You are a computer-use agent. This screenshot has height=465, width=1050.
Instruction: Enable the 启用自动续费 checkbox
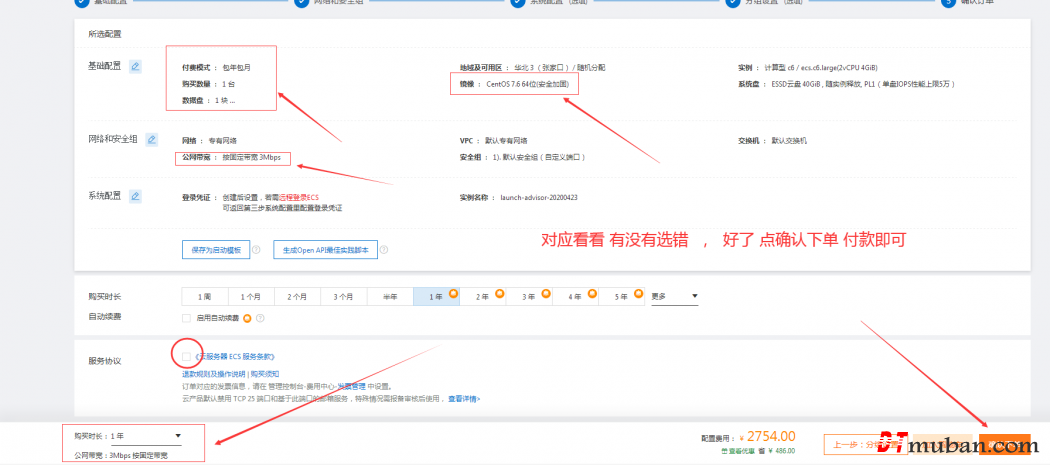click(186, 318)
